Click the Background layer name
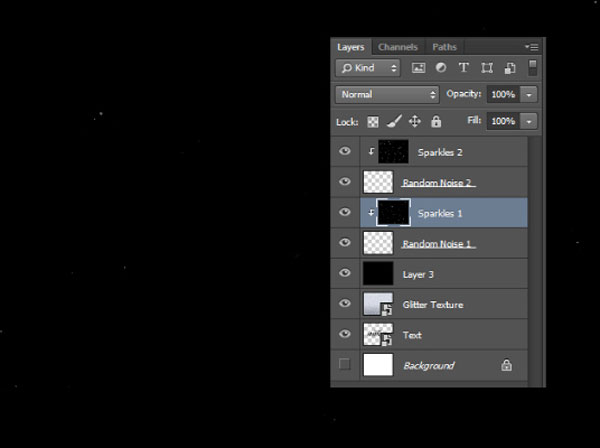600x448 pixels. 429,366
